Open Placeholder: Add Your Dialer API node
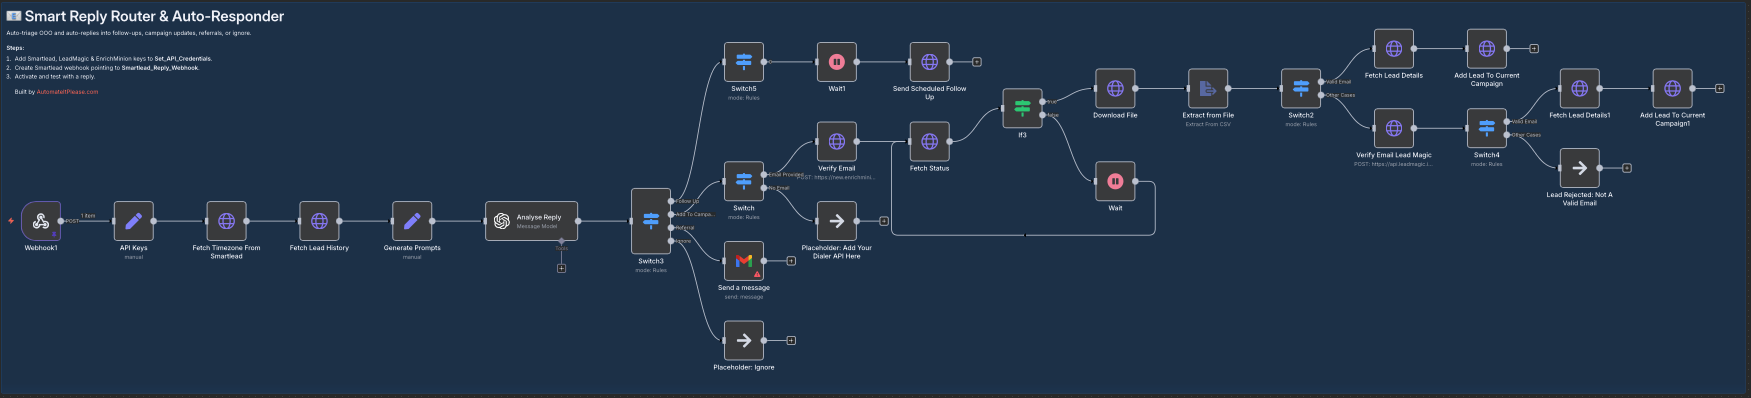Viewport: 1751px width, 398px height. (837, 221)
